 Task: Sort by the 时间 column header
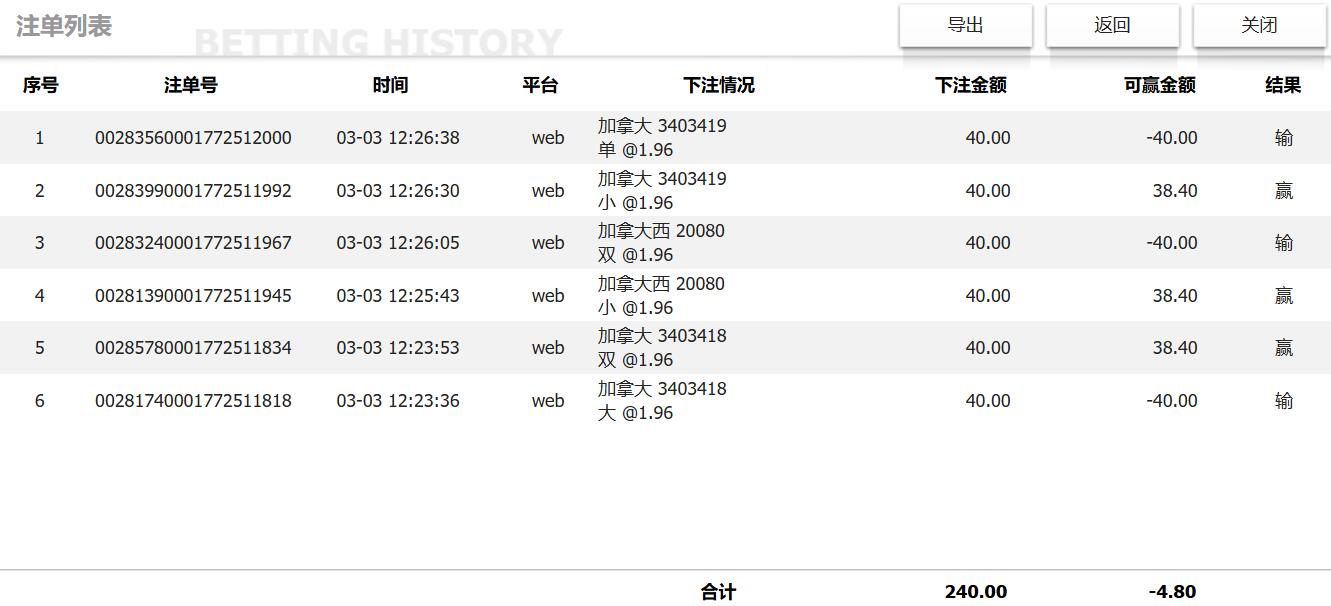[x=390, y=85]
